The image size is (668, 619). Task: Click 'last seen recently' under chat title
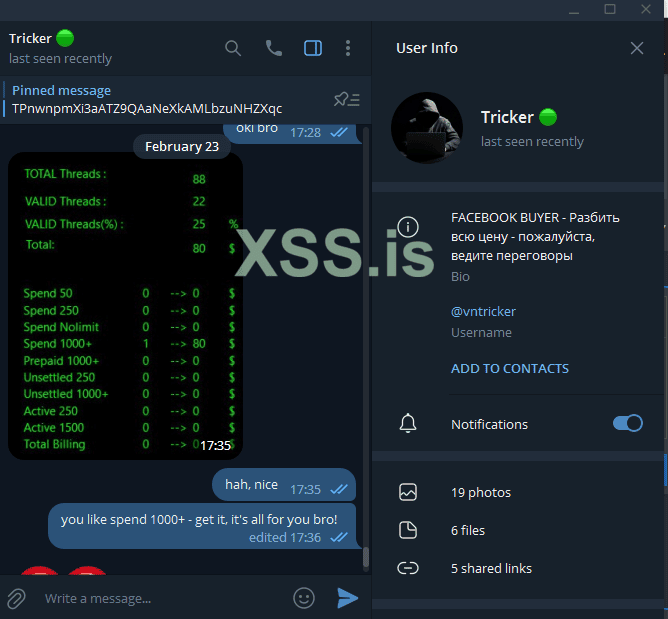click(60, 58)
